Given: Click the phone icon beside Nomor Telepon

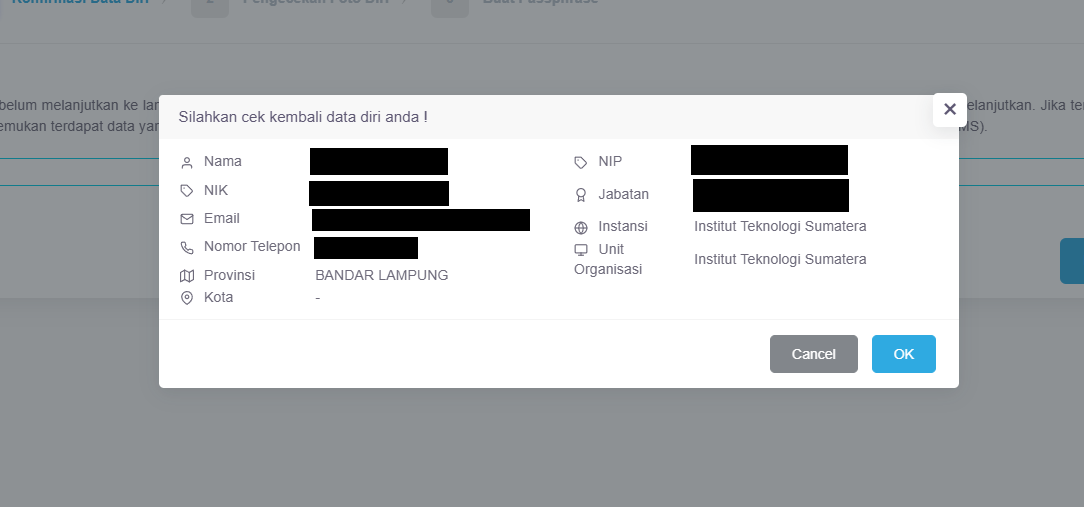Looking at the screenshot, I should [x=187, y=248].
